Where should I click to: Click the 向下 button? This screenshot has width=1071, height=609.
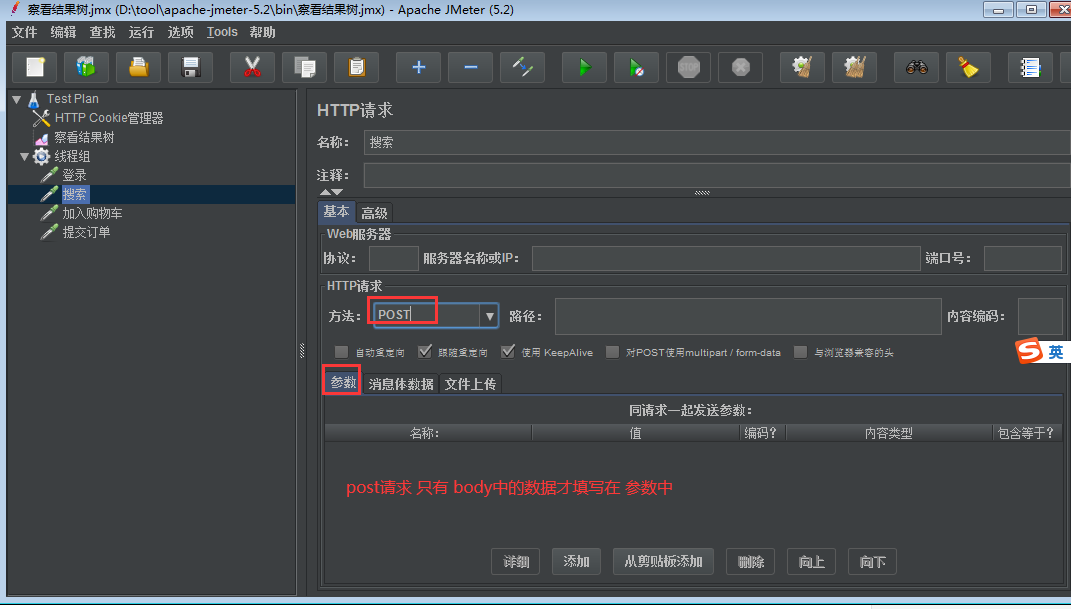click(872, 561)
